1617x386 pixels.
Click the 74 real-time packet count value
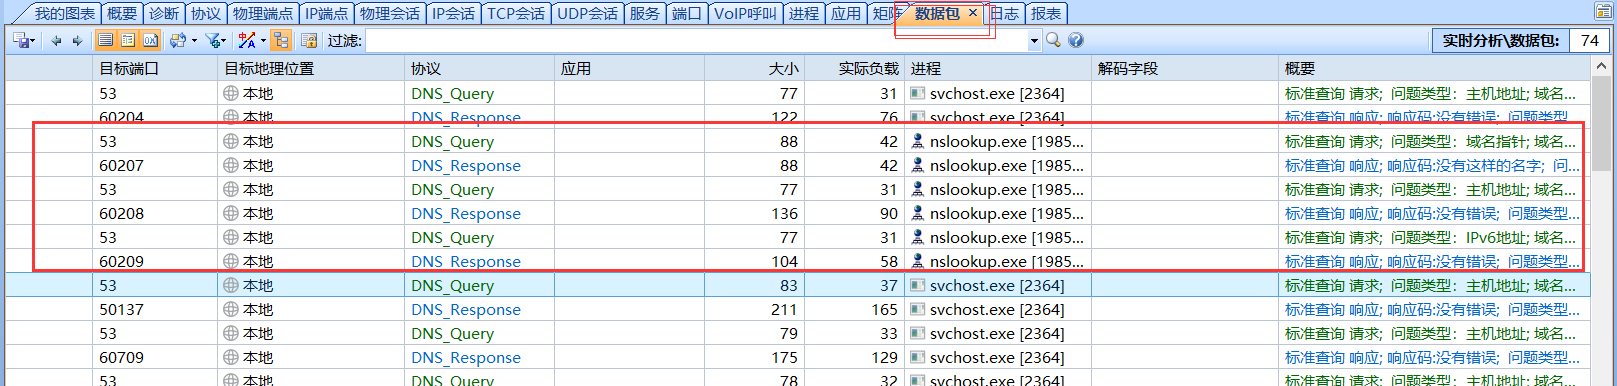click(x=1590, y=40)
